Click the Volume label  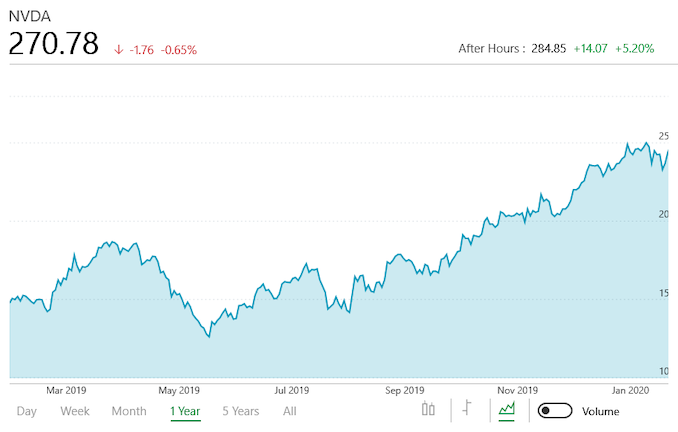coord(601,411)
